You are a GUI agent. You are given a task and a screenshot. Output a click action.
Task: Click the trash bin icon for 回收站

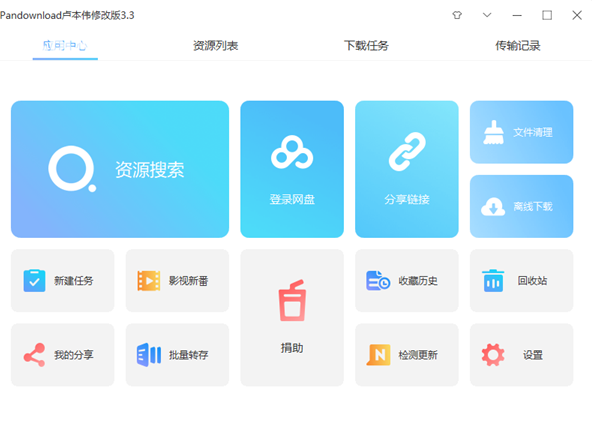pyautogui.click(x=493, y=280)
